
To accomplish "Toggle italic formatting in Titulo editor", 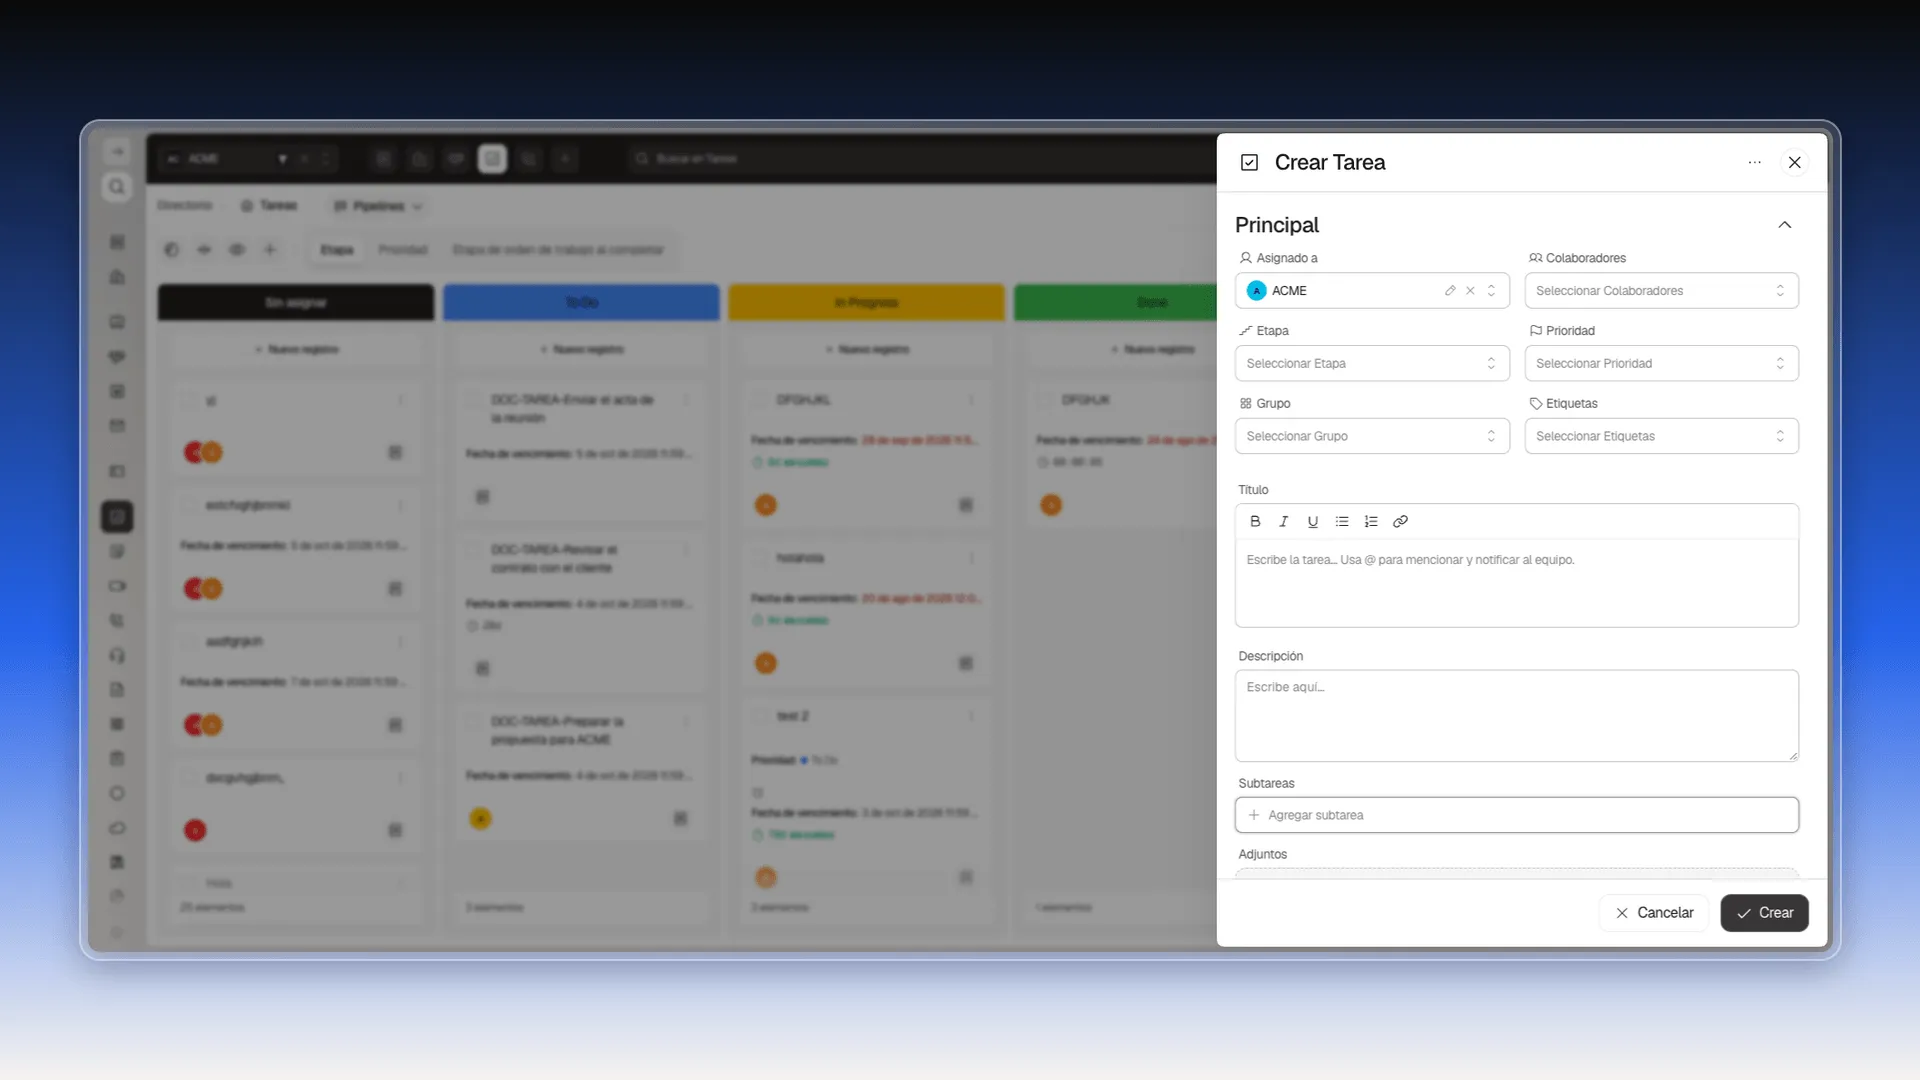I will point(1284,521).
